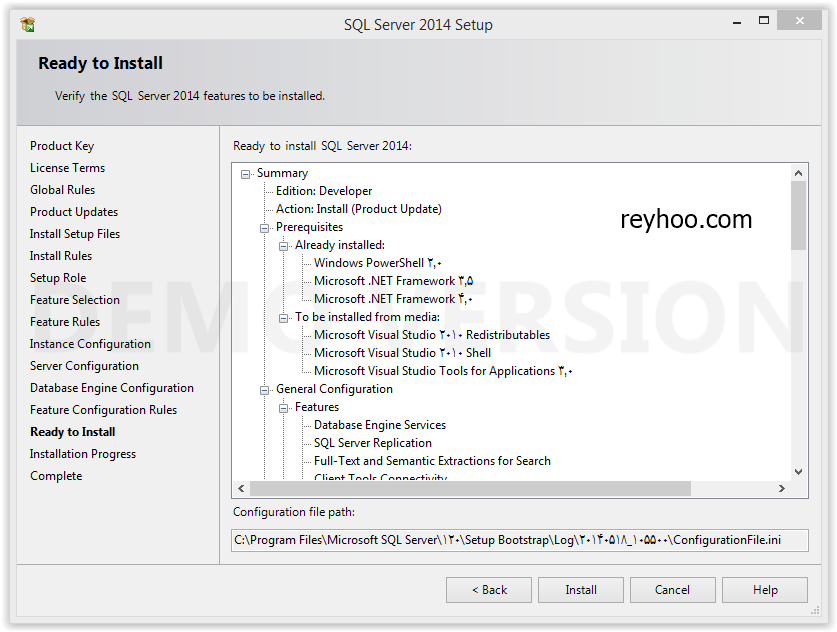837x632 pixels.
Task: Select the Database Engine Services row
Action: pos(380,425)
